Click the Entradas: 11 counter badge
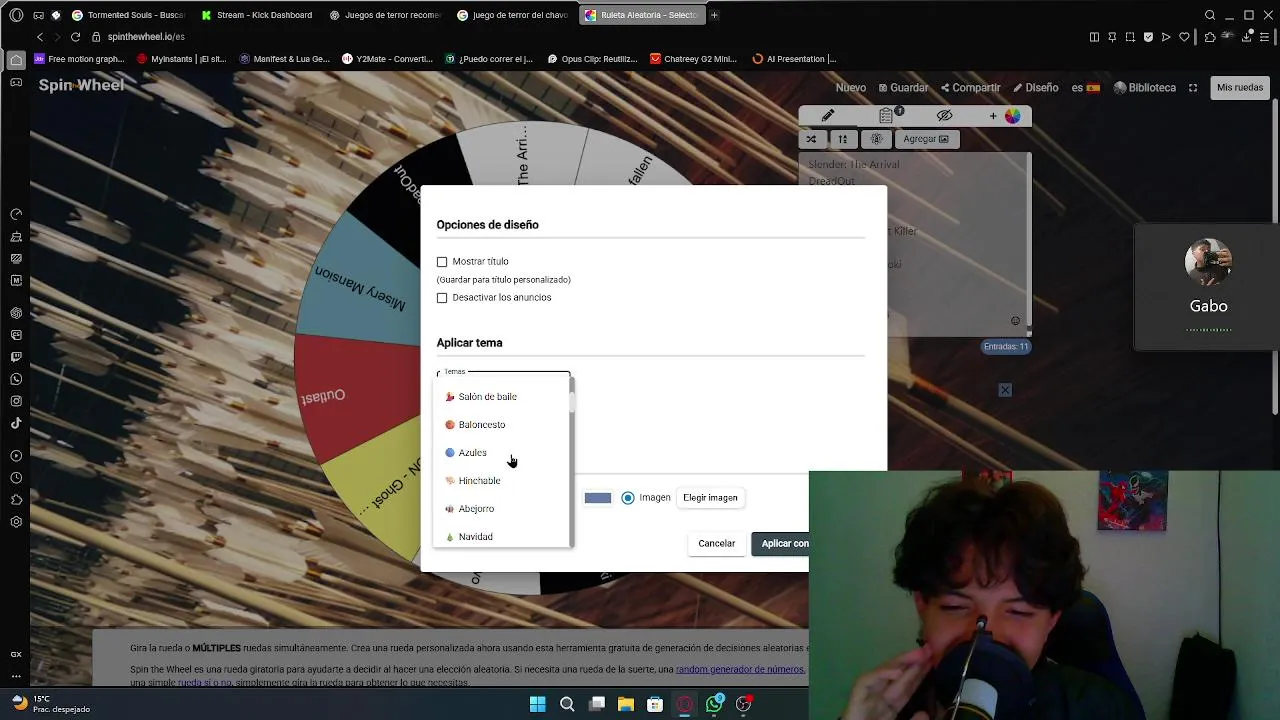Image resolution: width=1280 pixels, height=720 pixels. click(1006, 347)
